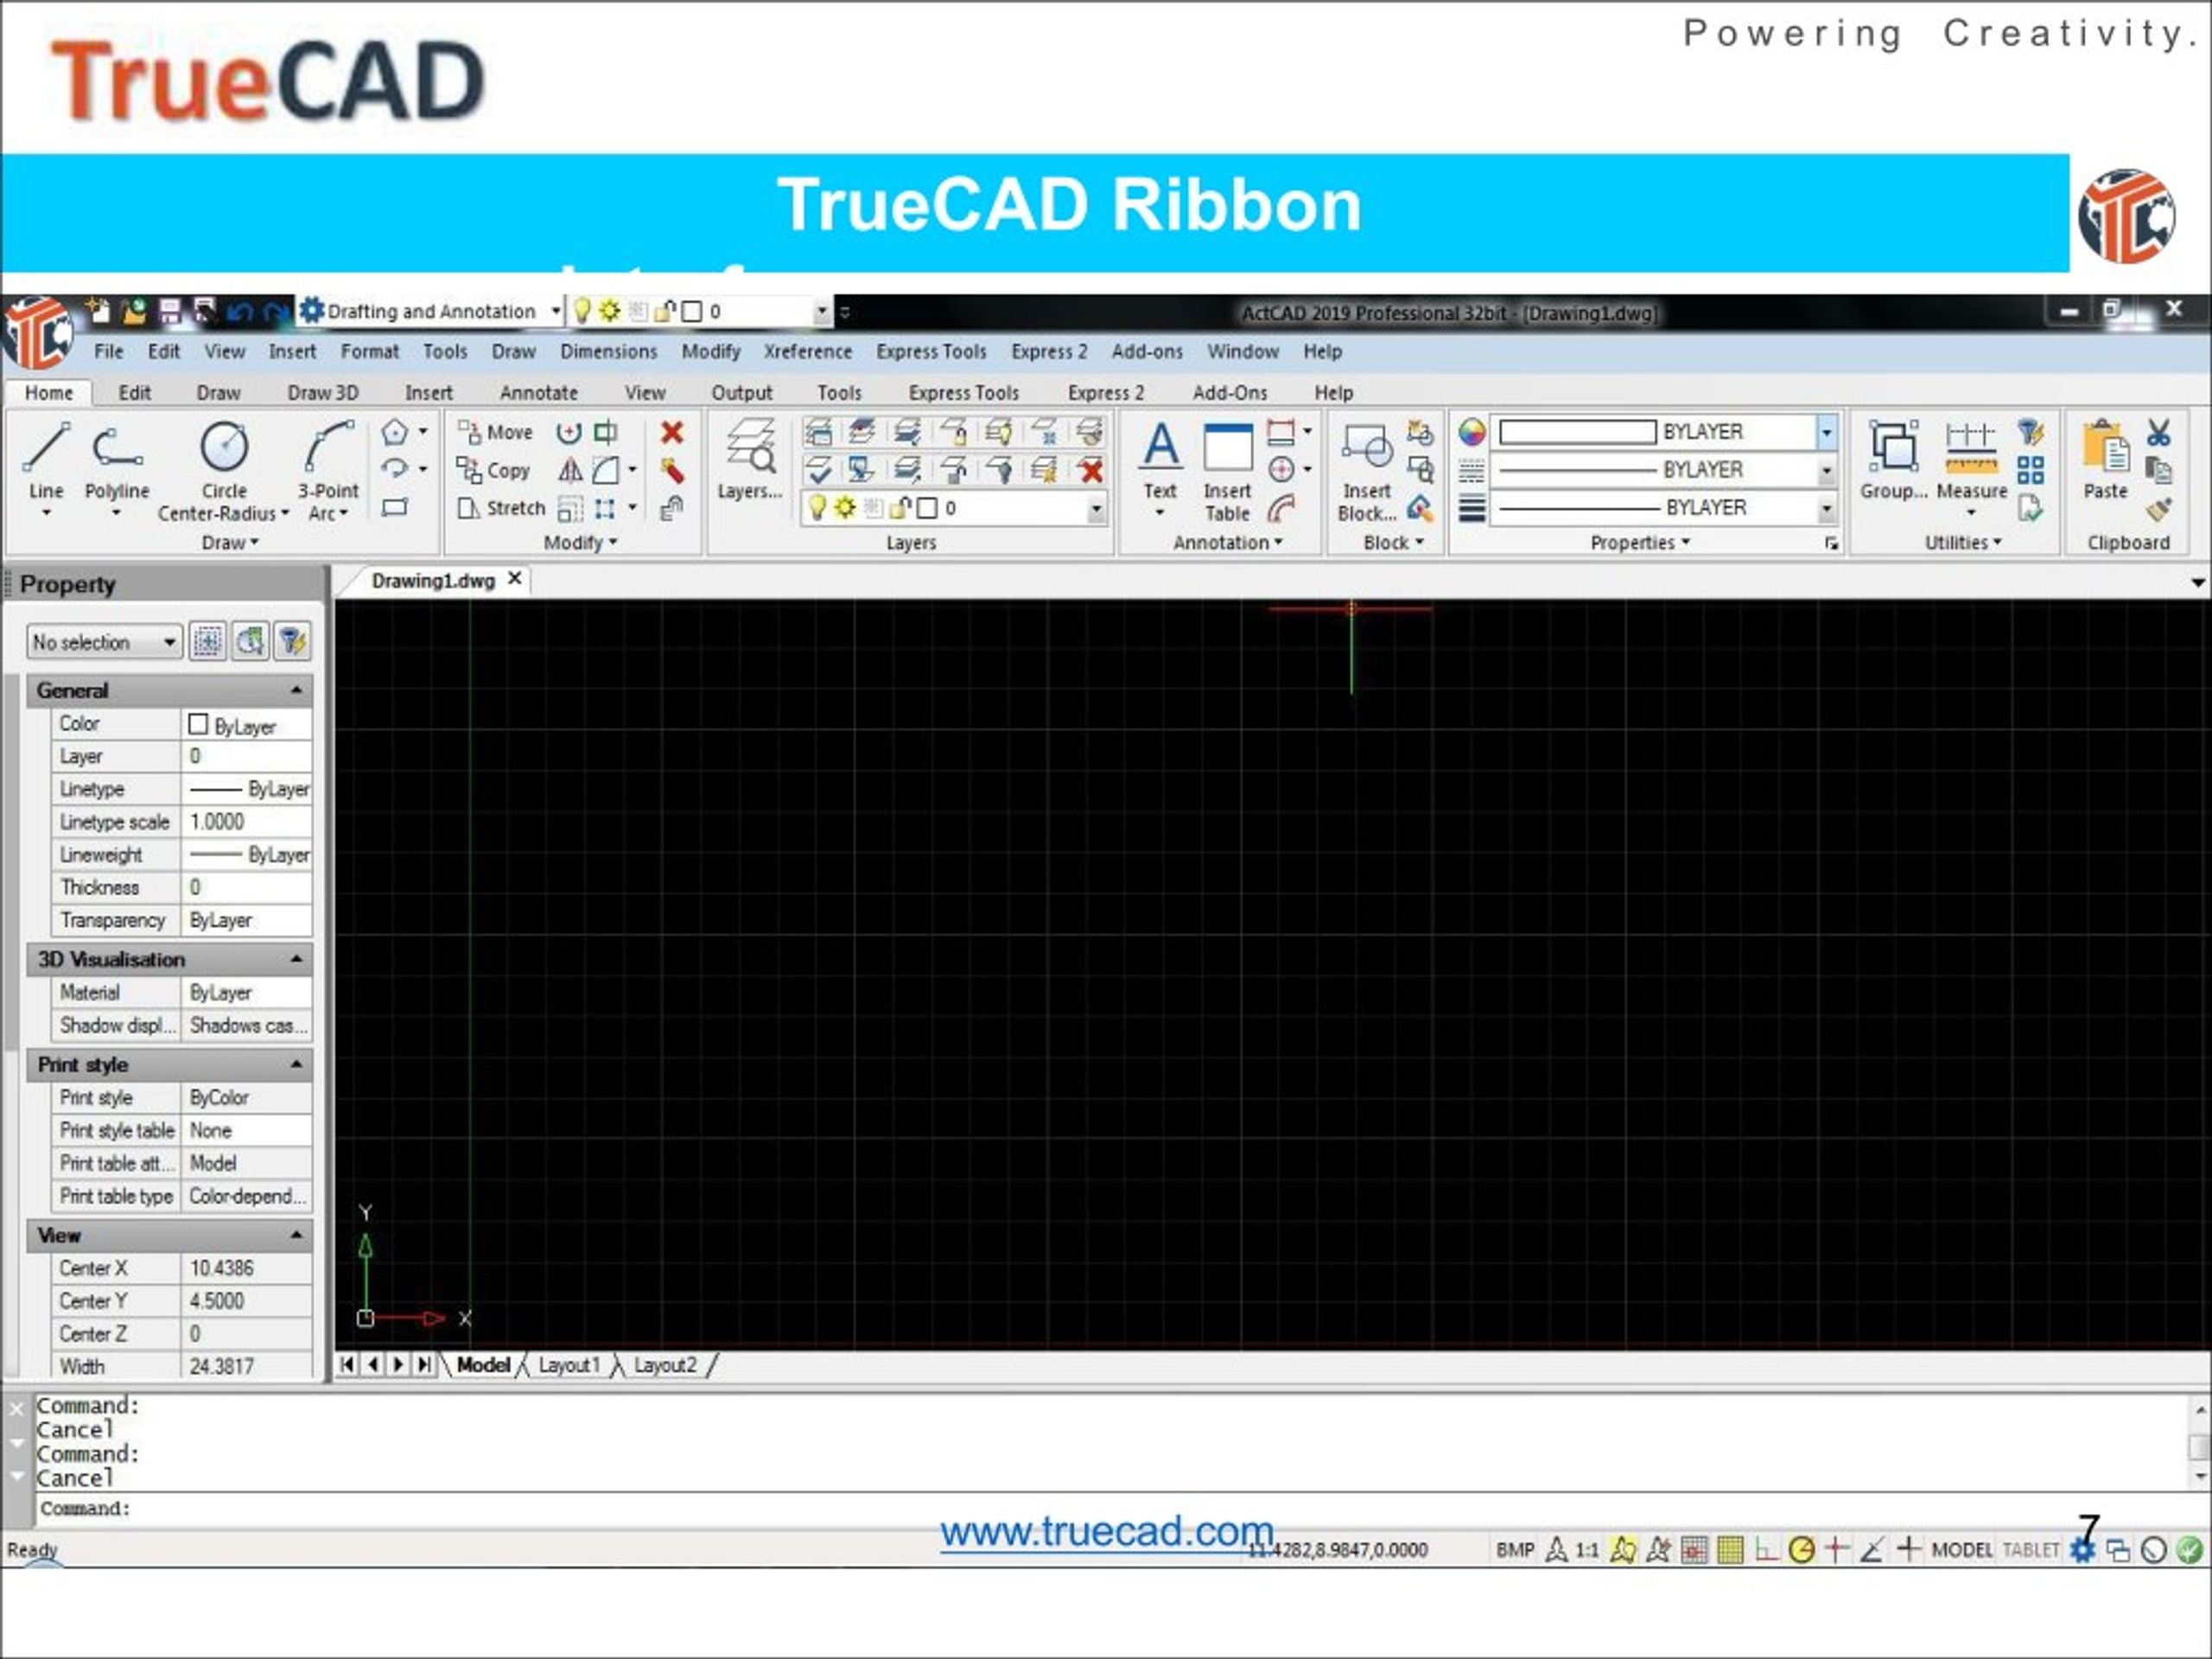Collapse the 3D Visualisation section
This screenshot has width=2212, height=1659.
[x=296, y=959]
